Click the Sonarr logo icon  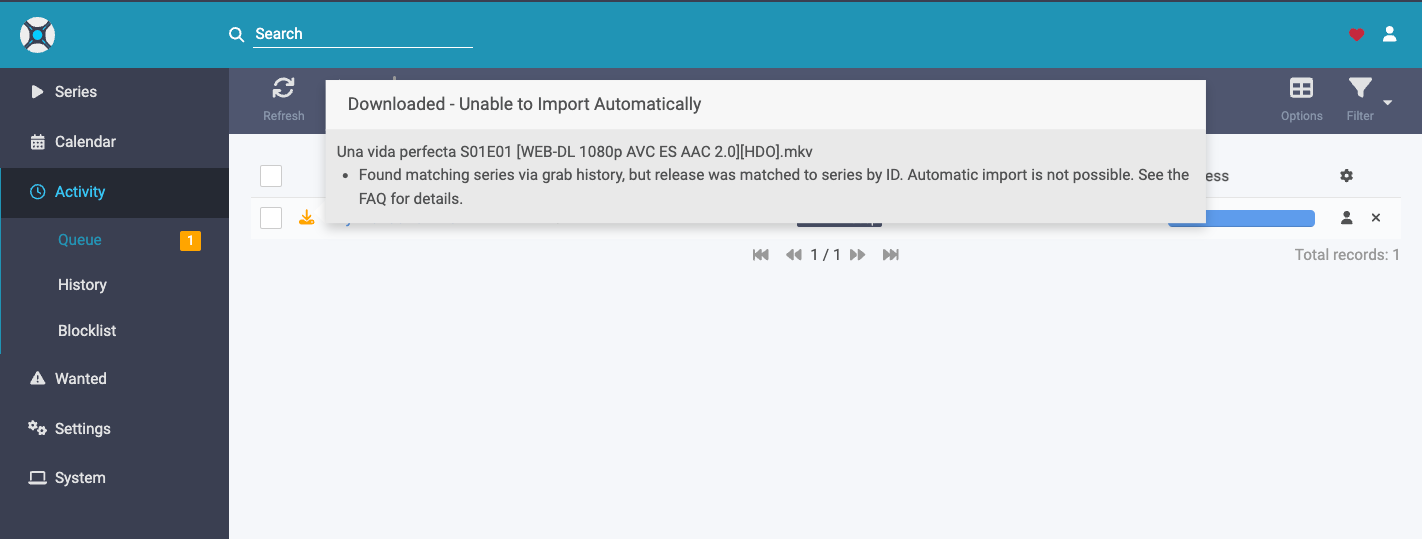[37, 35]
